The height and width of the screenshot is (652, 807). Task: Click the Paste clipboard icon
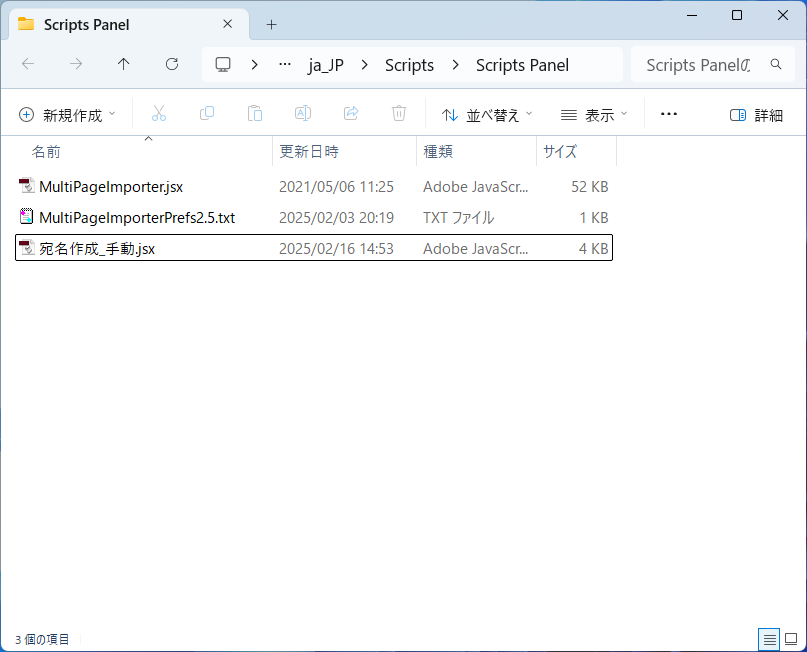255,114
